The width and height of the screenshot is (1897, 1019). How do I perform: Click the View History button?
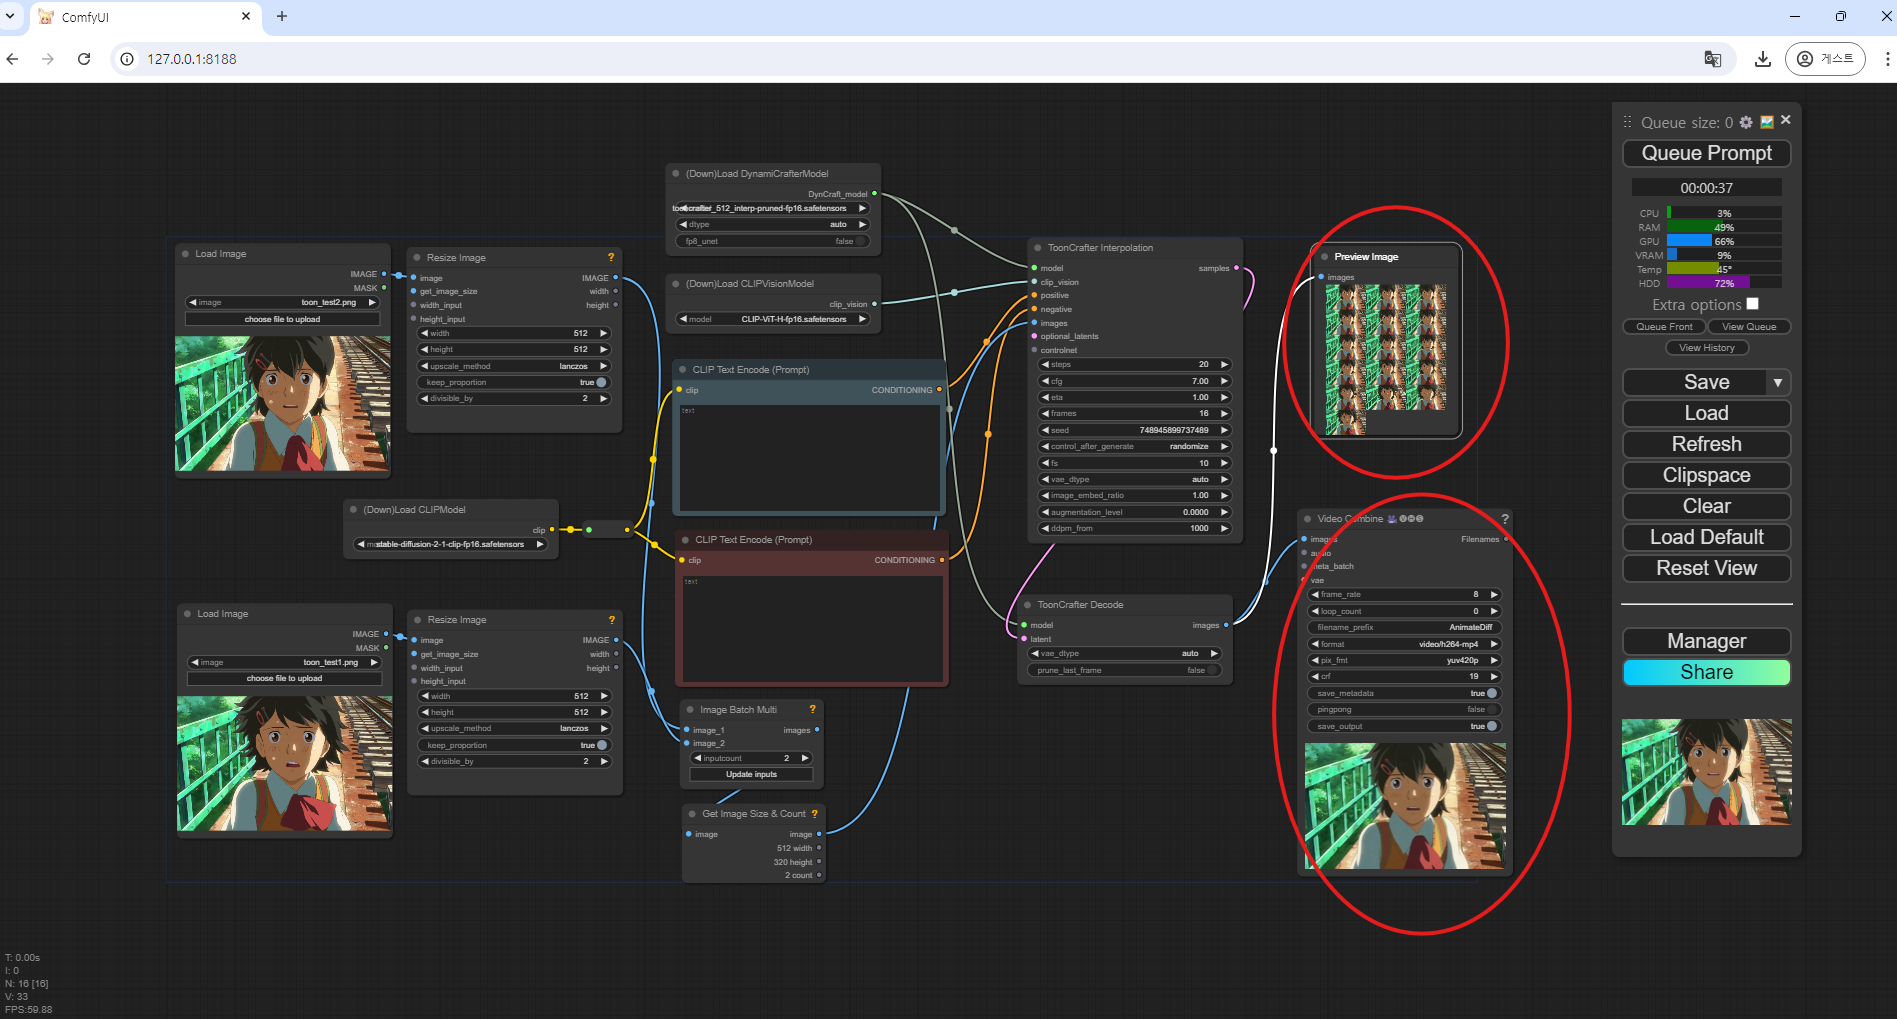point(1706,348)
